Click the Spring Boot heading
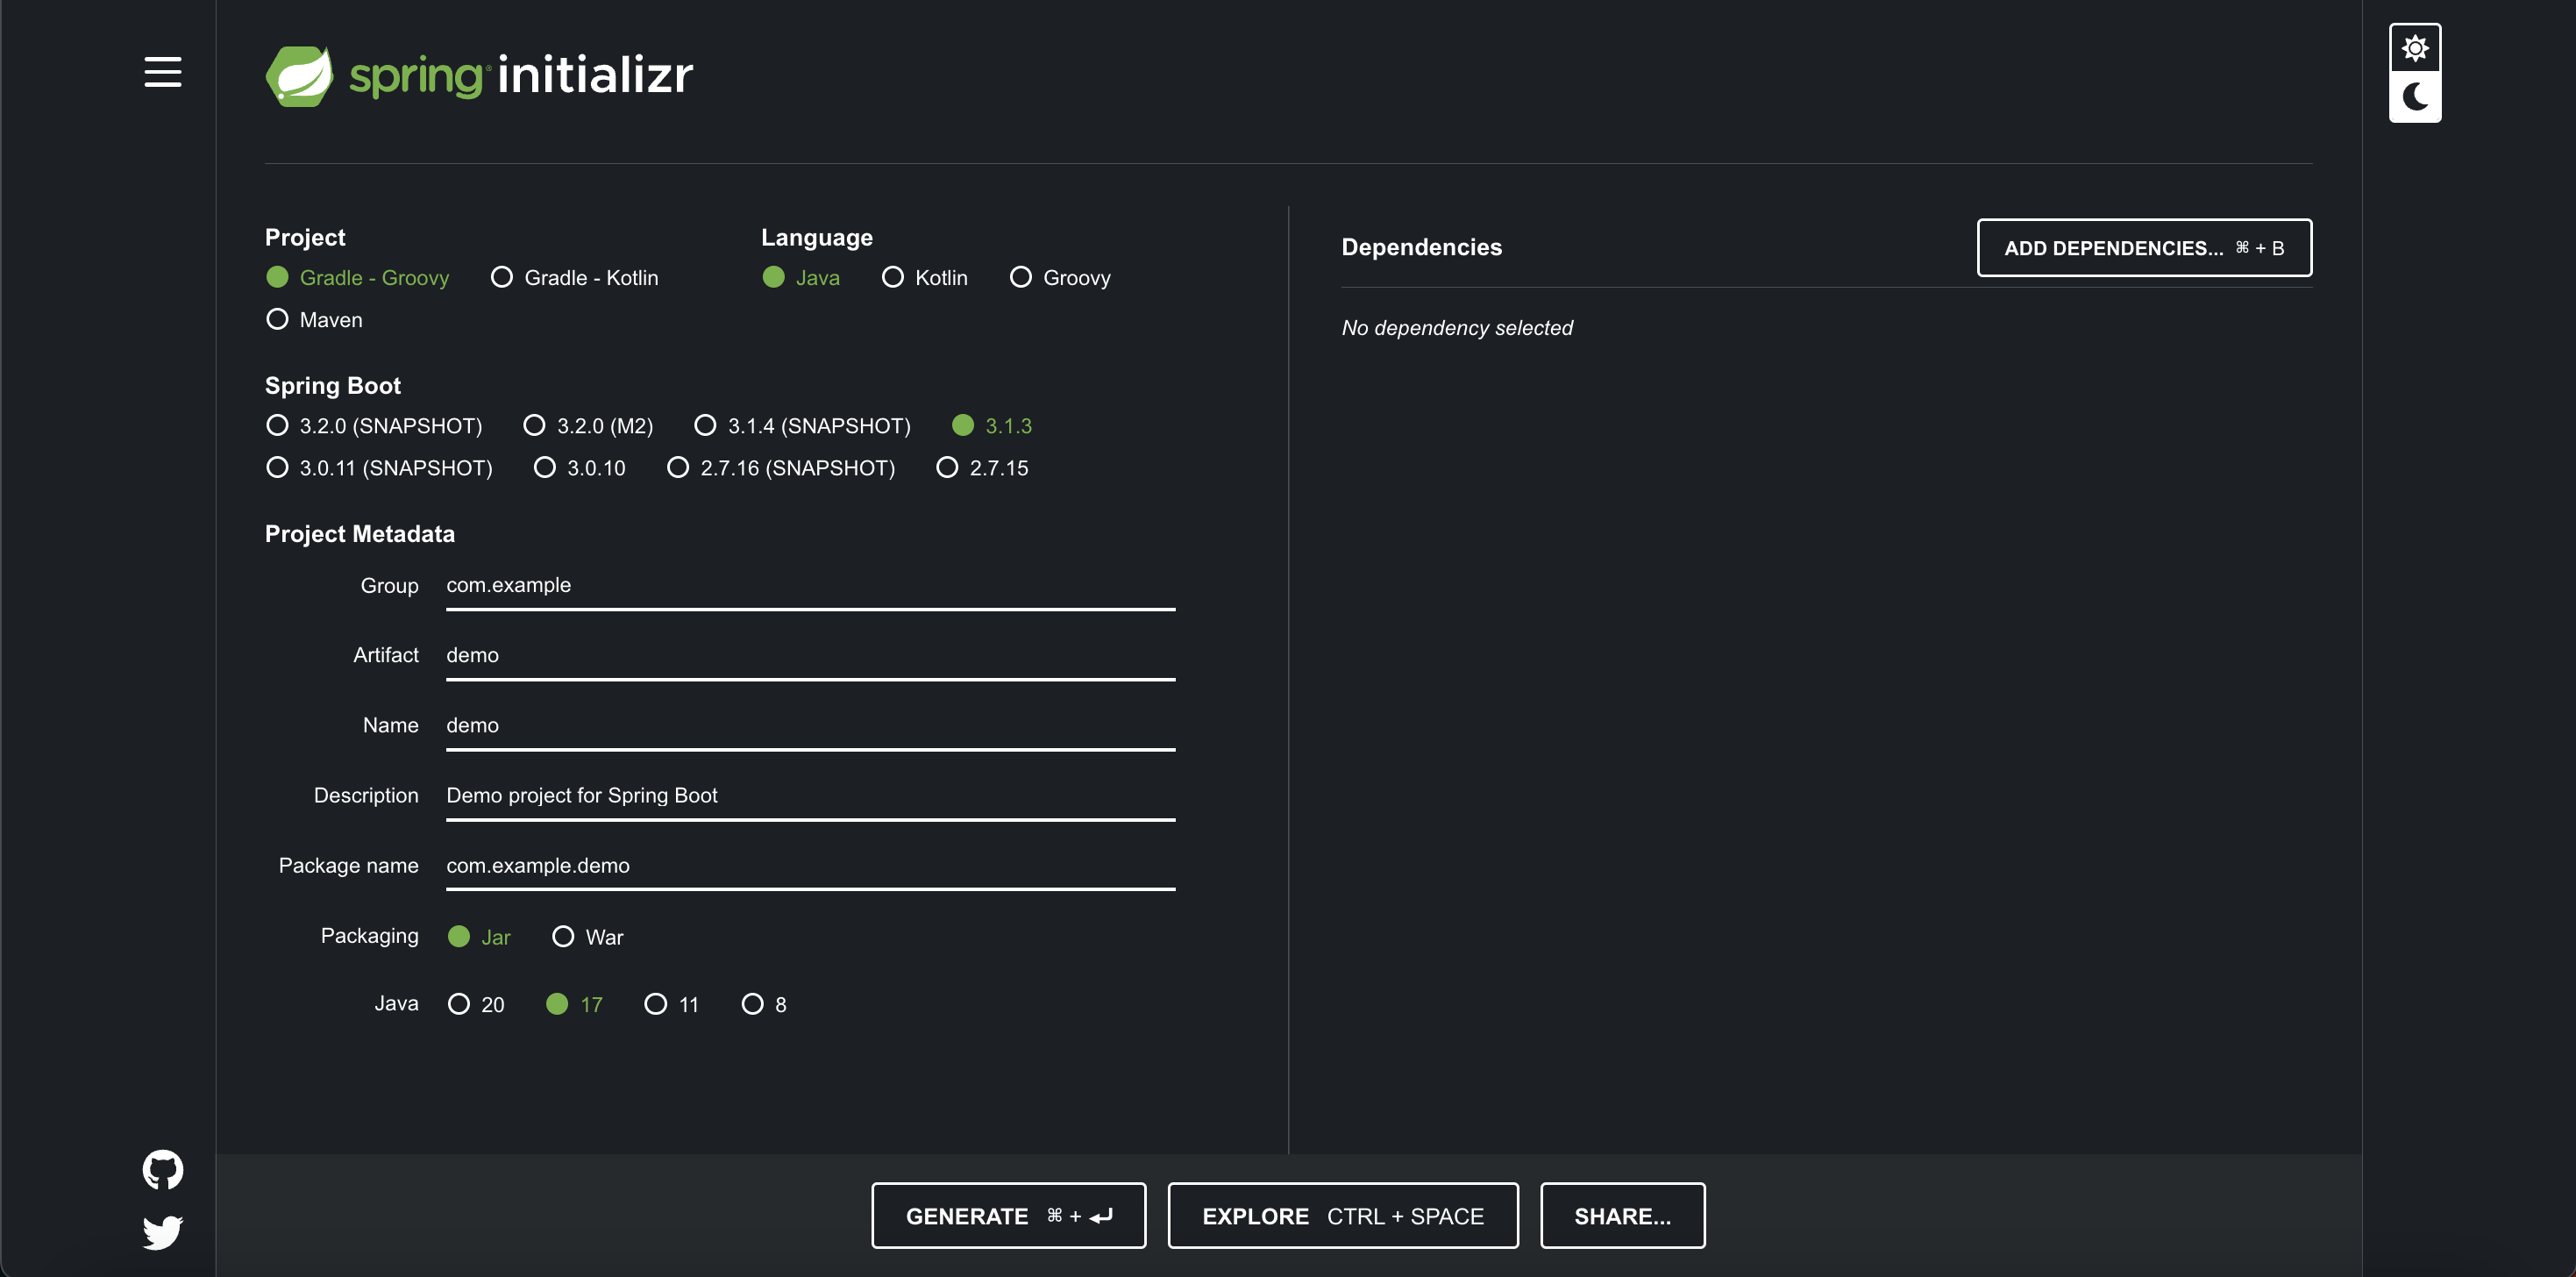Viewport: 2576px width, 1277px height. (333, 386)
